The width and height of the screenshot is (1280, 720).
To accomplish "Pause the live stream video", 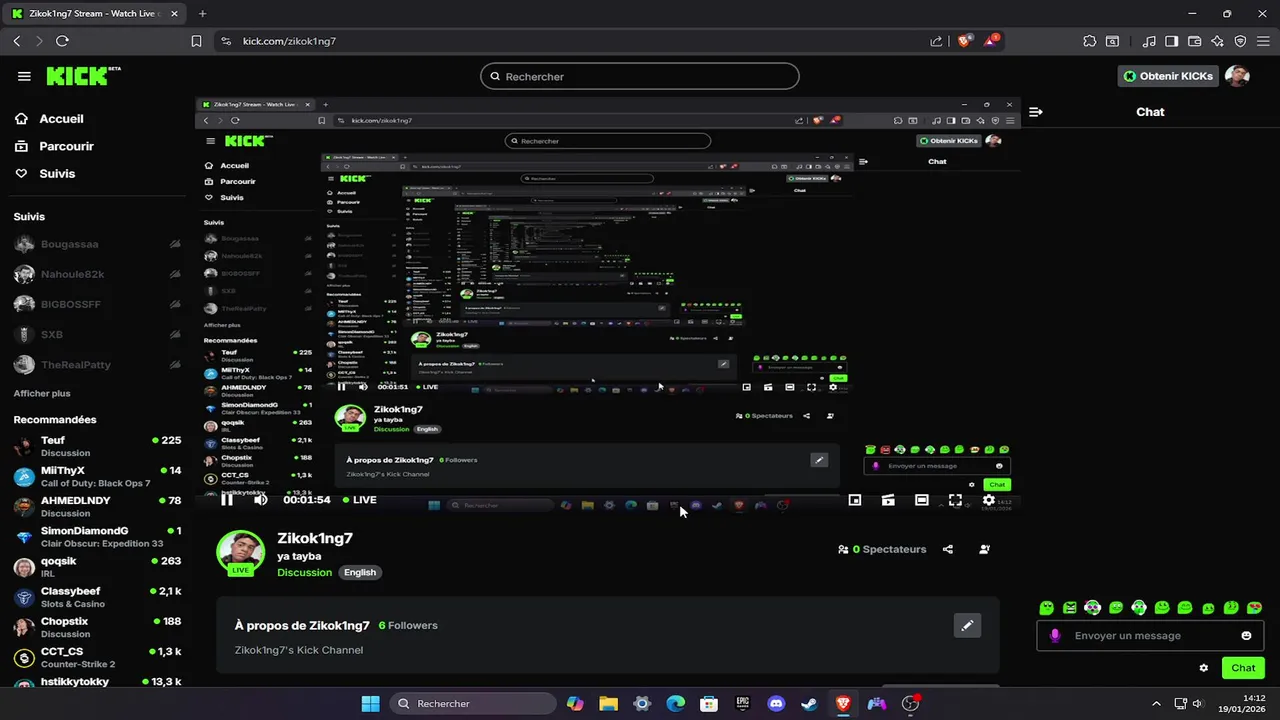I will 227,500.
